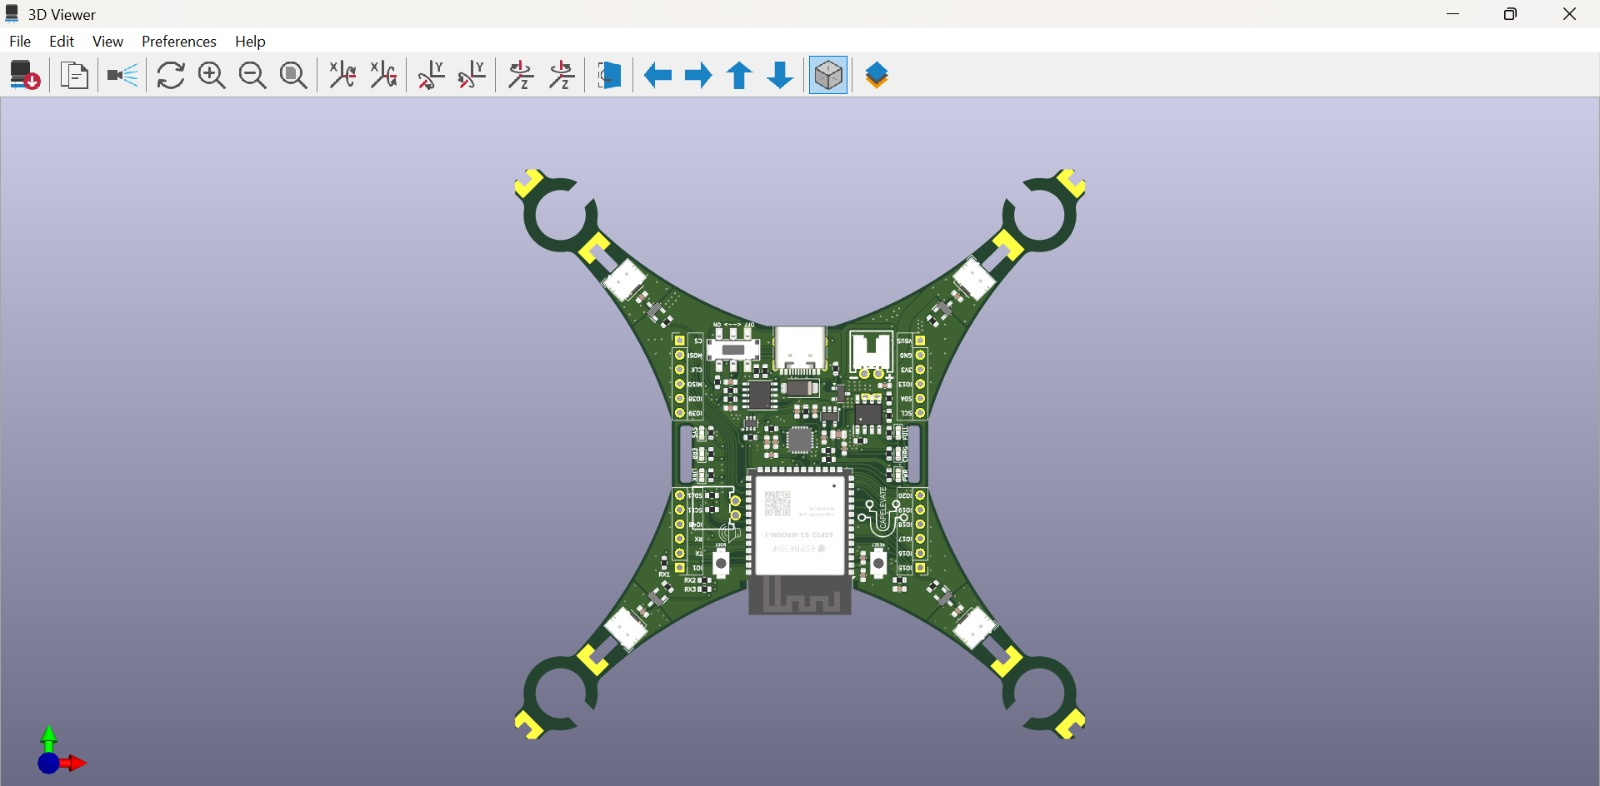Flip the board view

(x=609, y=75)
